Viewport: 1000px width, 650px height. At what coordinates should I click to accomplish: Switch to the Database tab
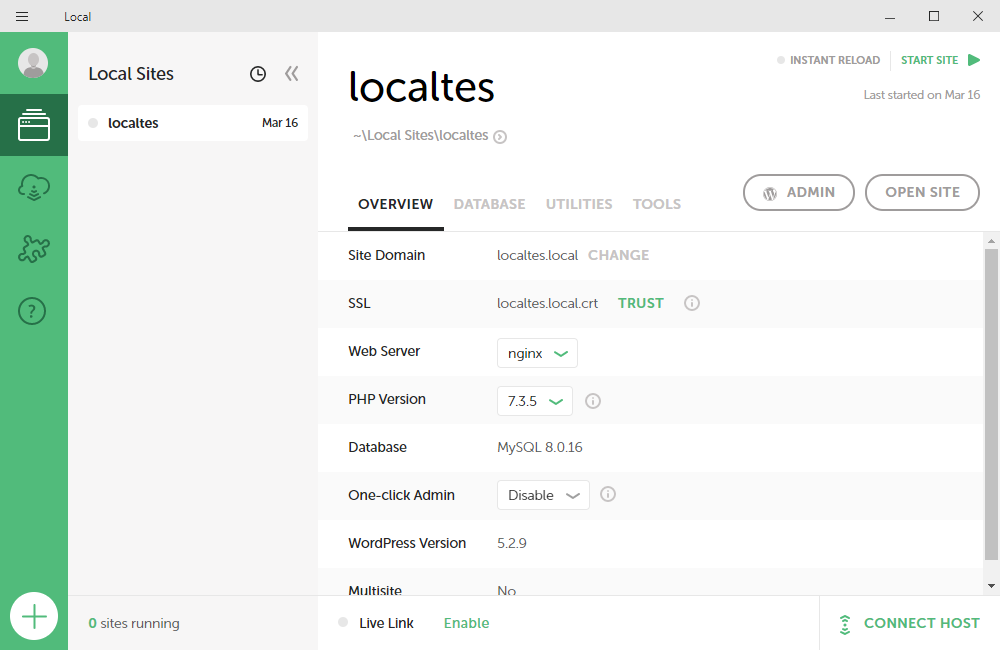pyautogui.click(x=489, y=204)
